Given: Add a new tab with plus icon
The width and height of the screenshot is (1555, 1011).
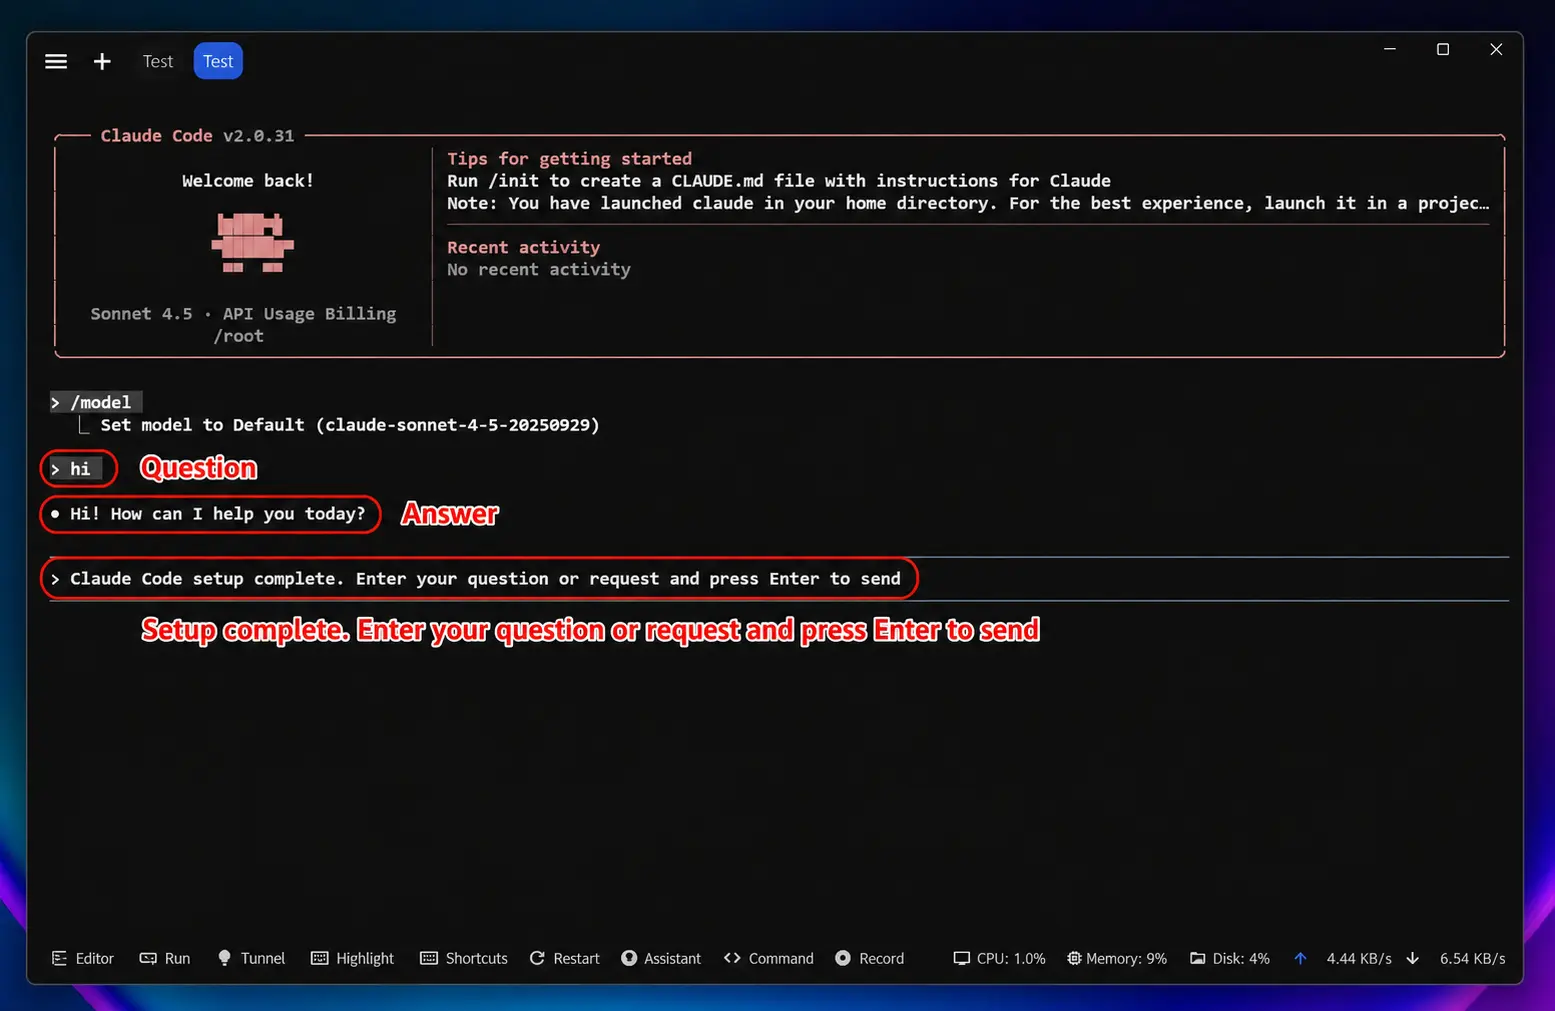Looking at the screenshot, I should click(x=102, y=61).
